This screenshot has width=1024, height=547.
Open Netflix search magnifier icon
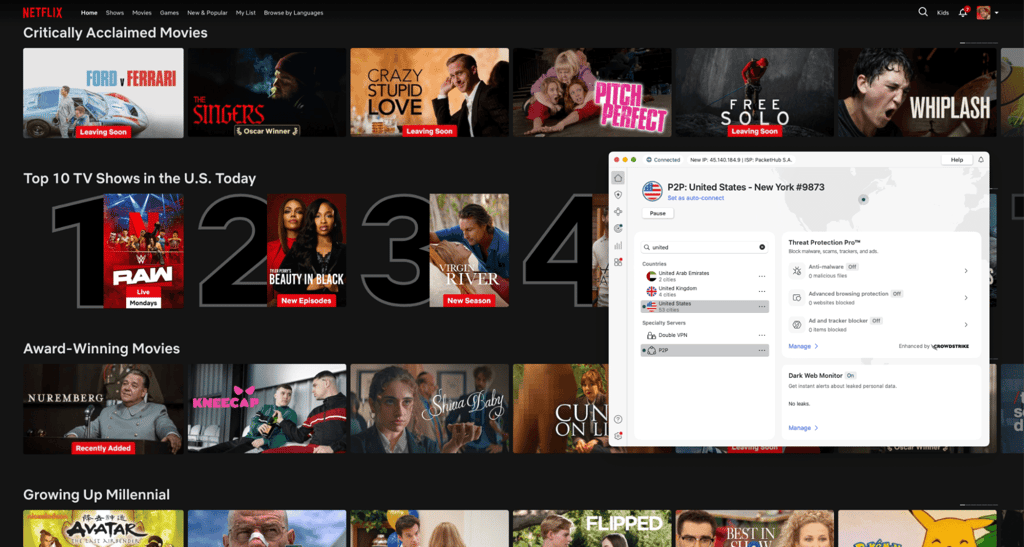point(923,12)
